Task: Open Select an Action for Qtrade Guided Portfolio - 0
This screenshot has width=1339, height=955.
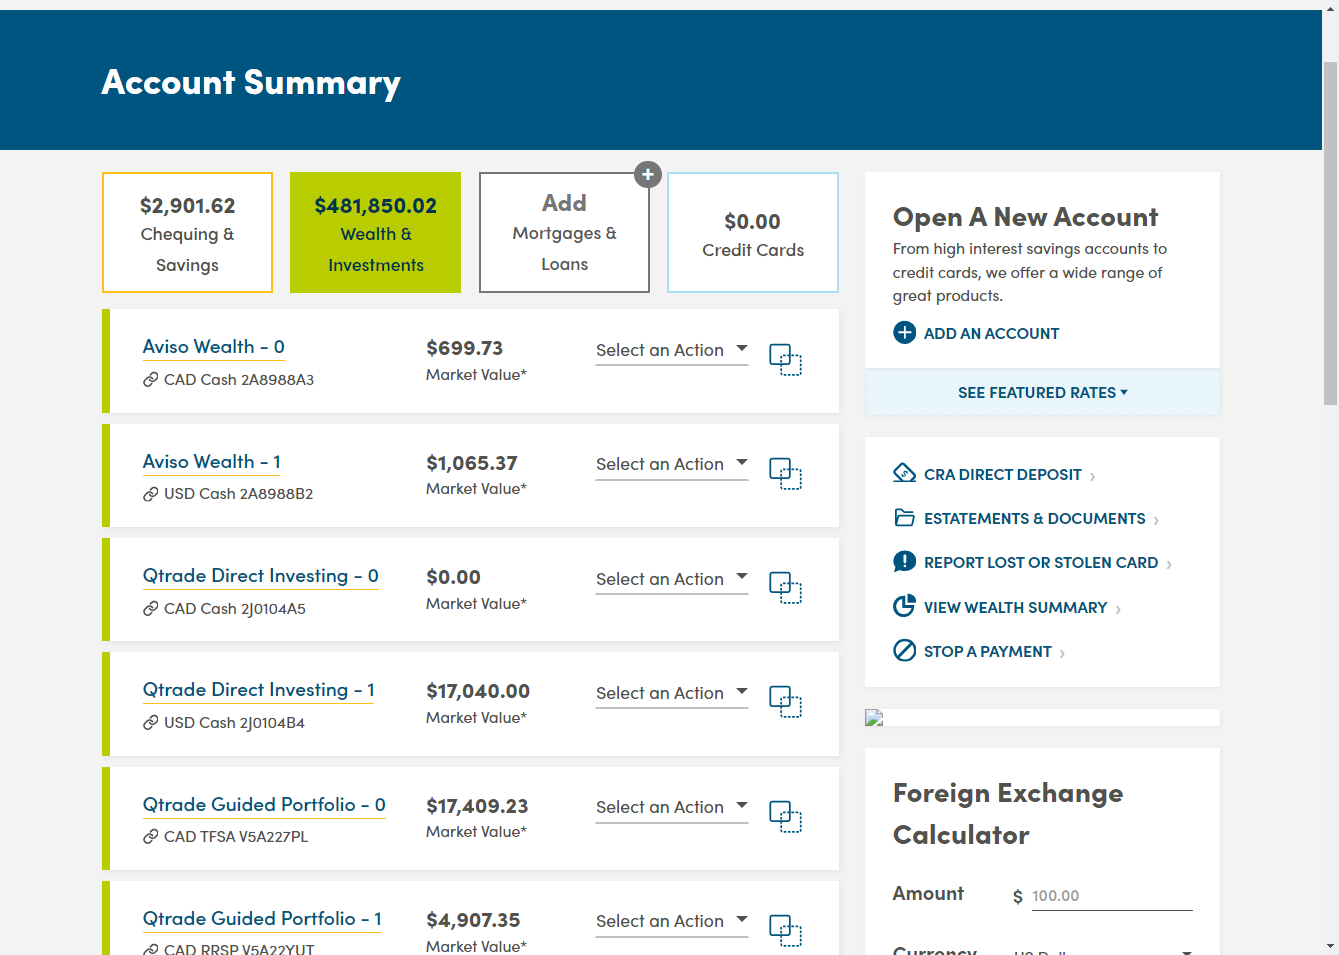Action: tap(671, 807)
